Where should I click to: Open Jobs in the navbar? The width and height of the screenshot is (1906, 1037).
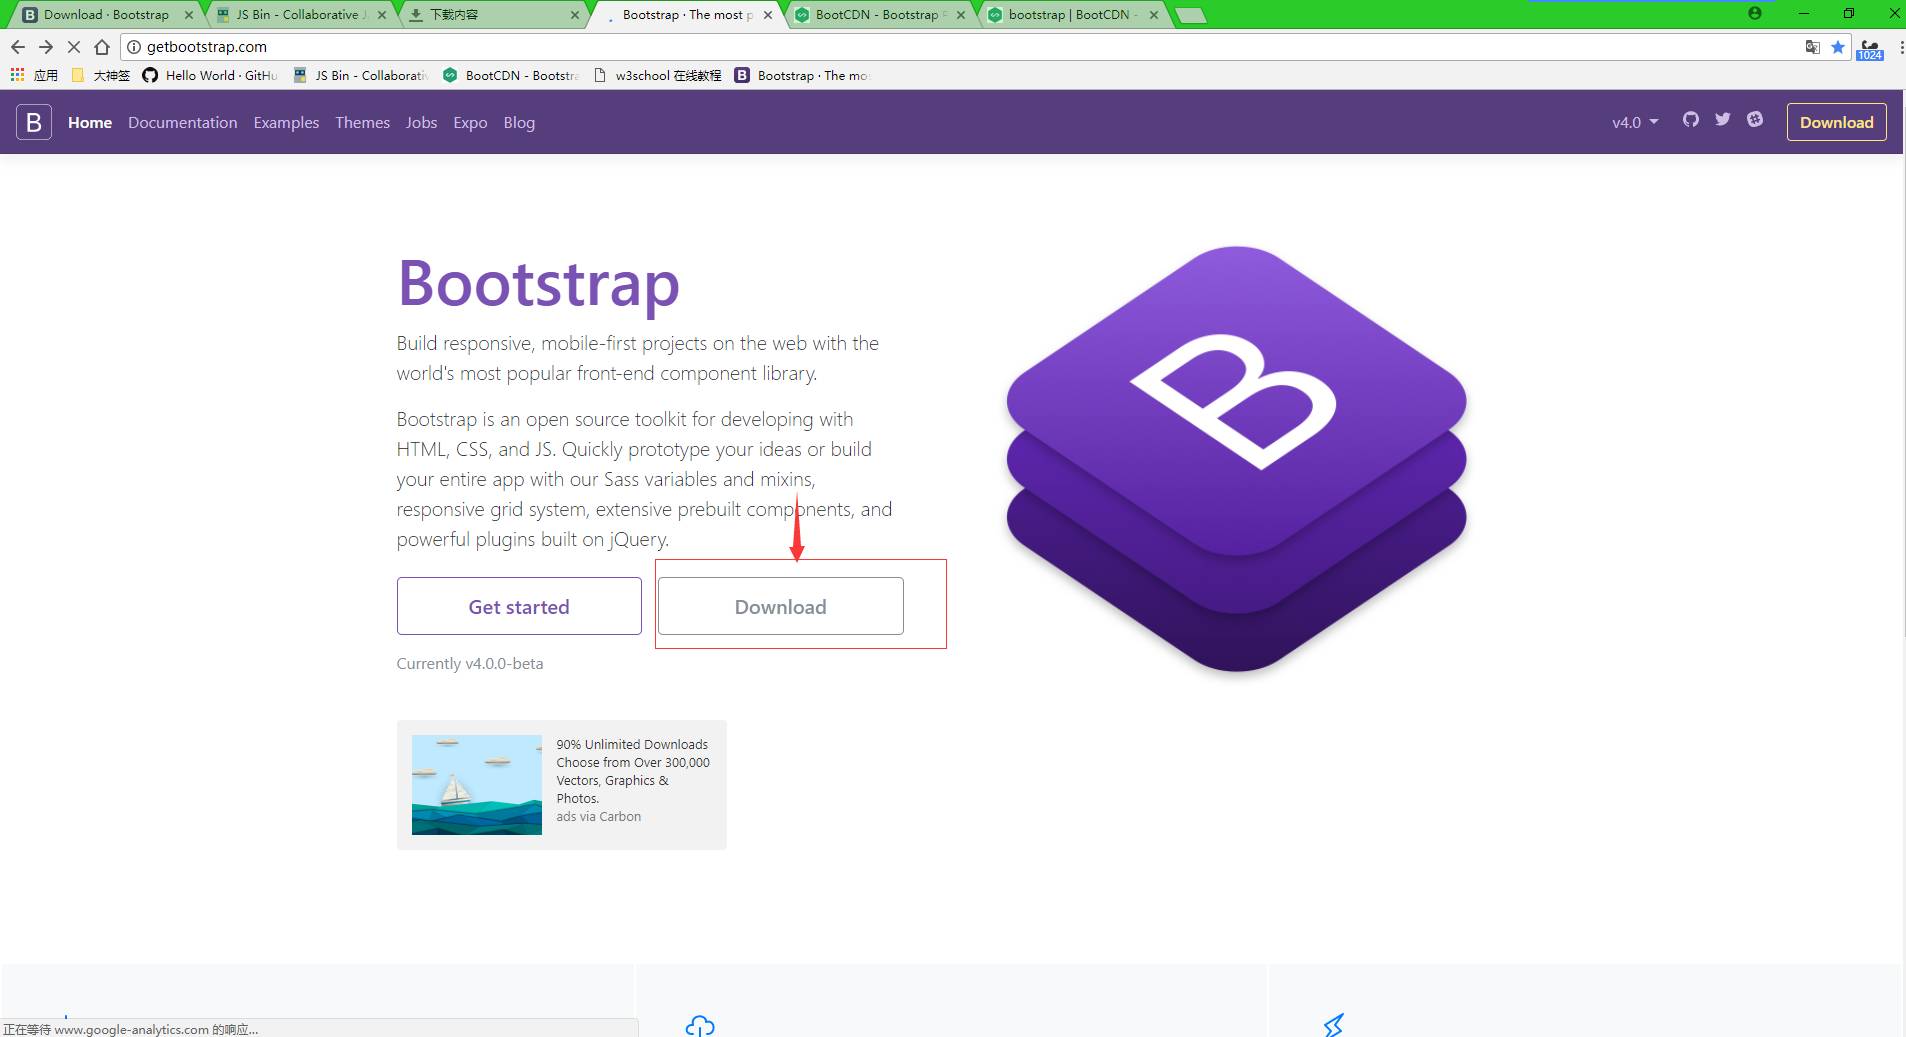tap(421, 122)
